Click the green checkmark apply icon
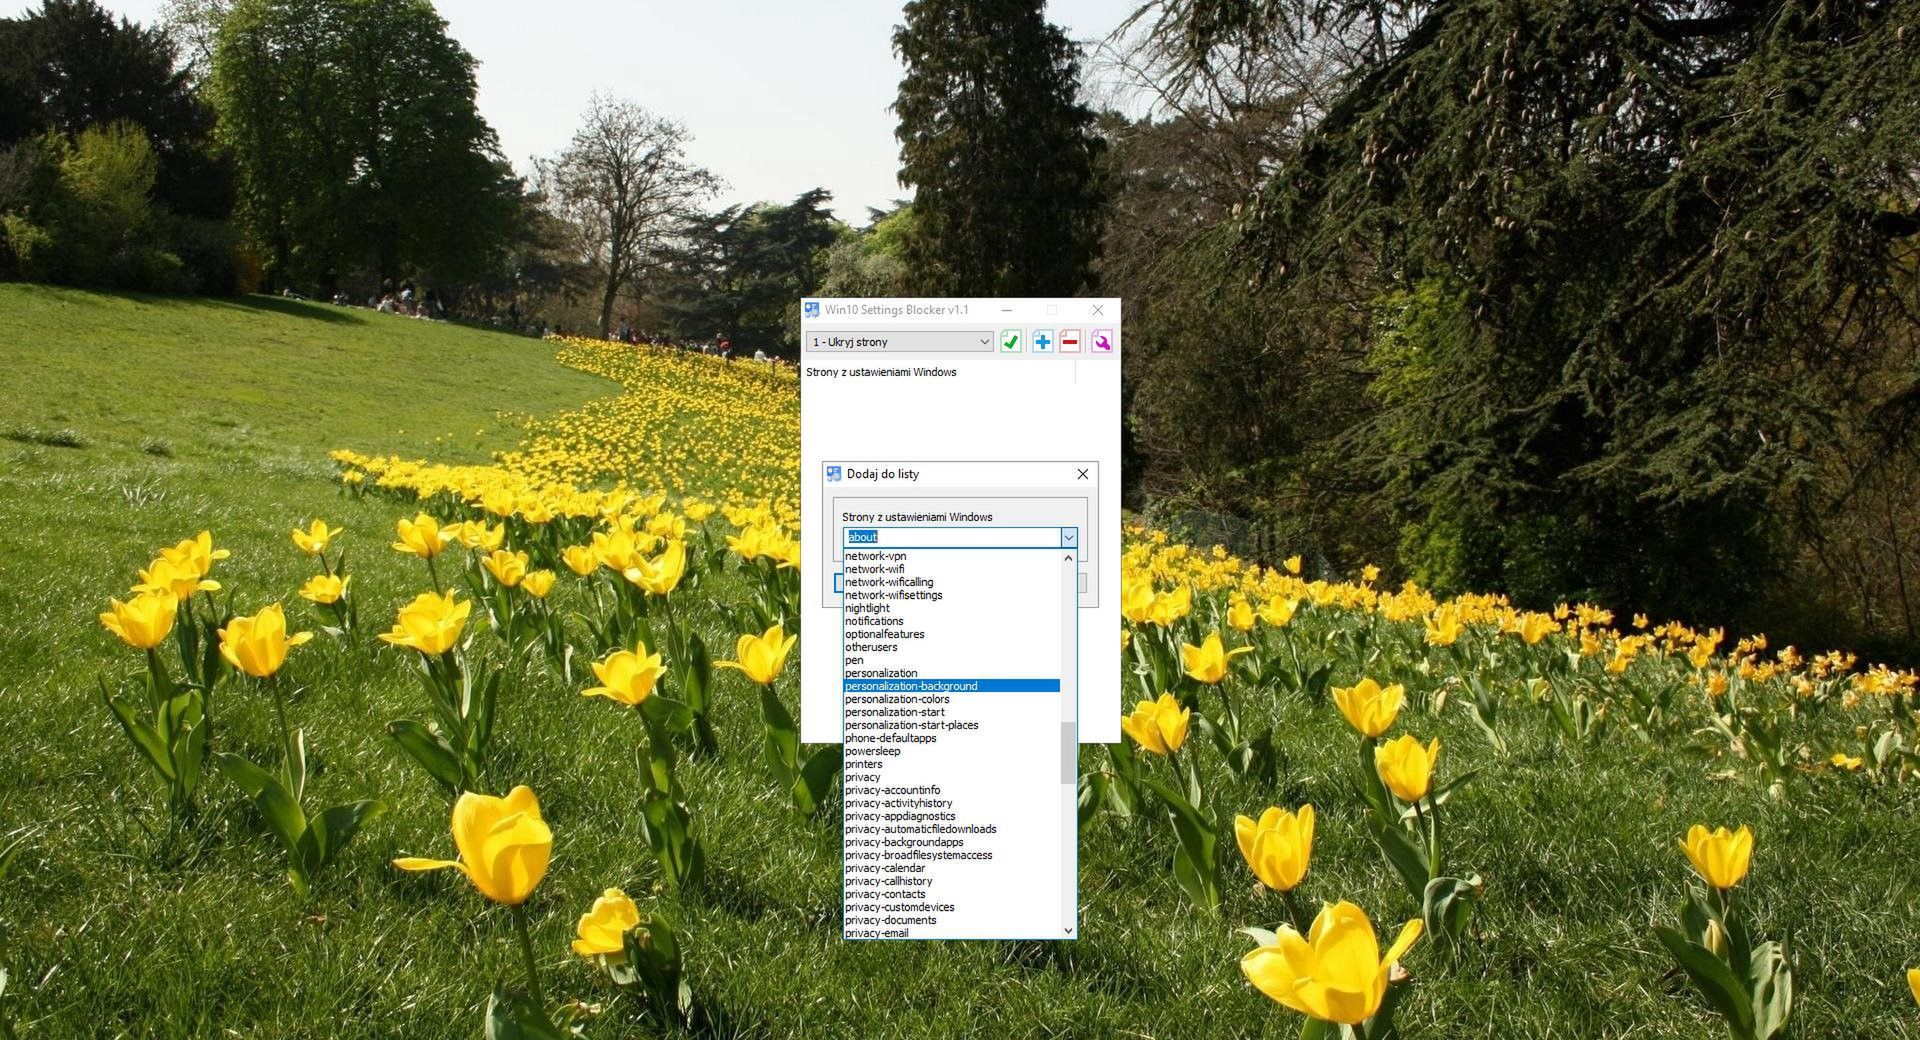Image resolution: width=1920 pixels, height=1040 pixels. 1010,342
